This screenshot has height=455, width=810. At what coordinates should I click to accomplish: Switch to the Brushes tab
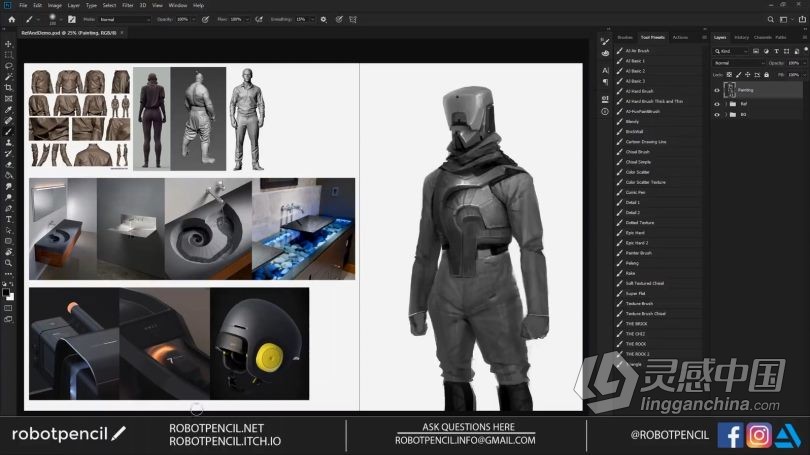pyautogui.click(x=625, y=37)
